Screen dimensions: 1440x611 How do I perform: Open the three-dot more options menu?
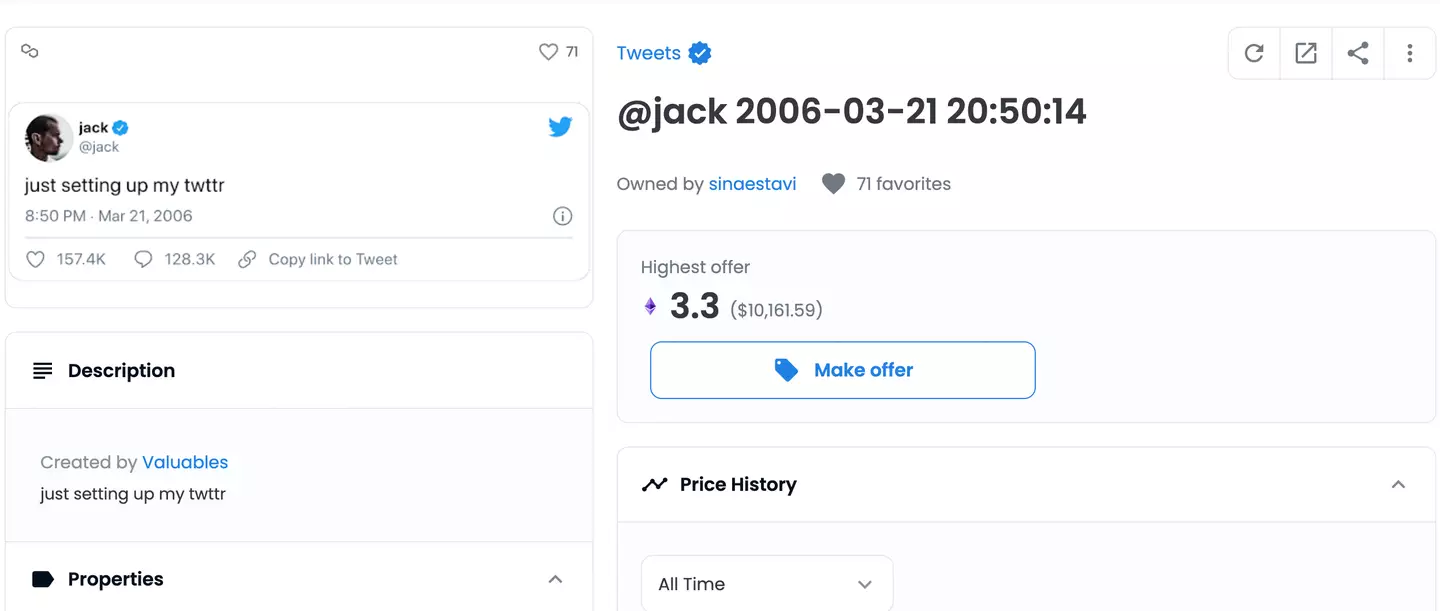click(x=1410, y=54)
